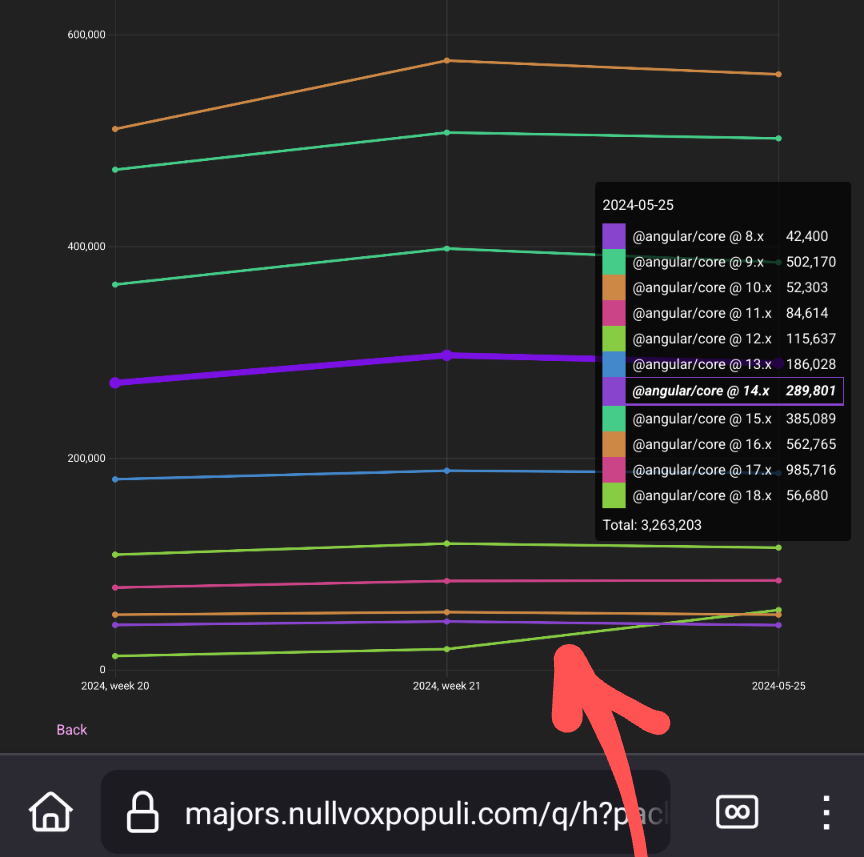Viewport: 864px width, 857px height.
Task: Click the lime swatch for @angular/core @ 12.x
Action: [x=614, y=339]
